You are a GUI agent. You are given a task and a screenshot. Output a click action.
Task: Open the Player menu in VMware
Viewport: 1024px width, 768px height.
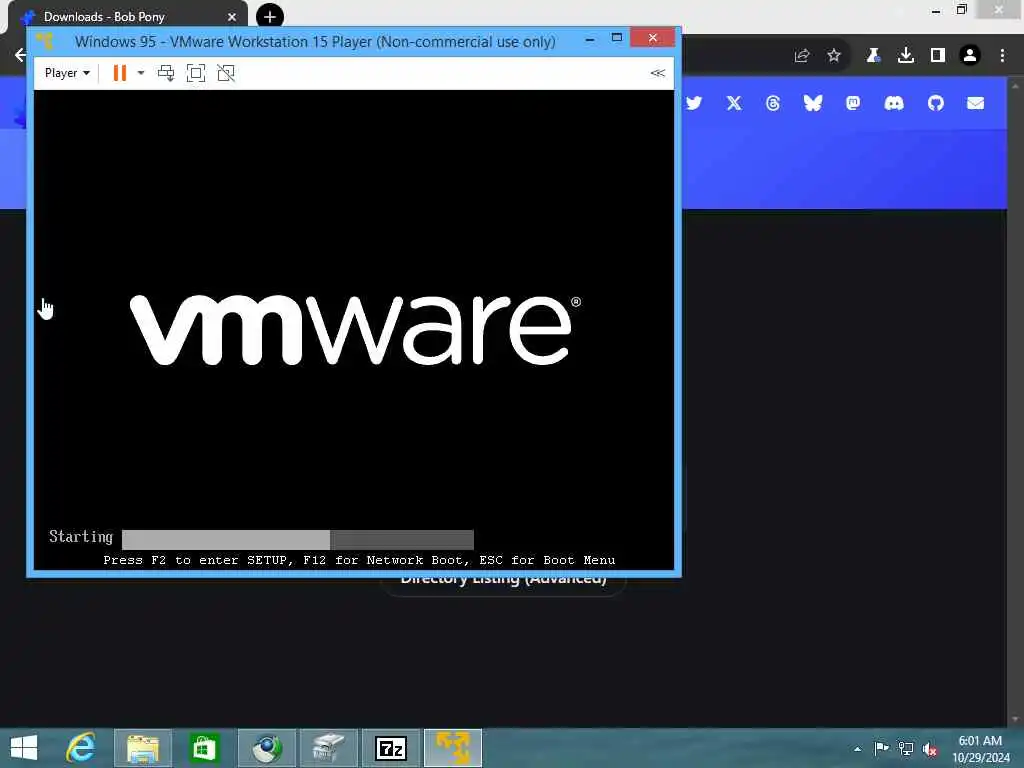[67, 72]
